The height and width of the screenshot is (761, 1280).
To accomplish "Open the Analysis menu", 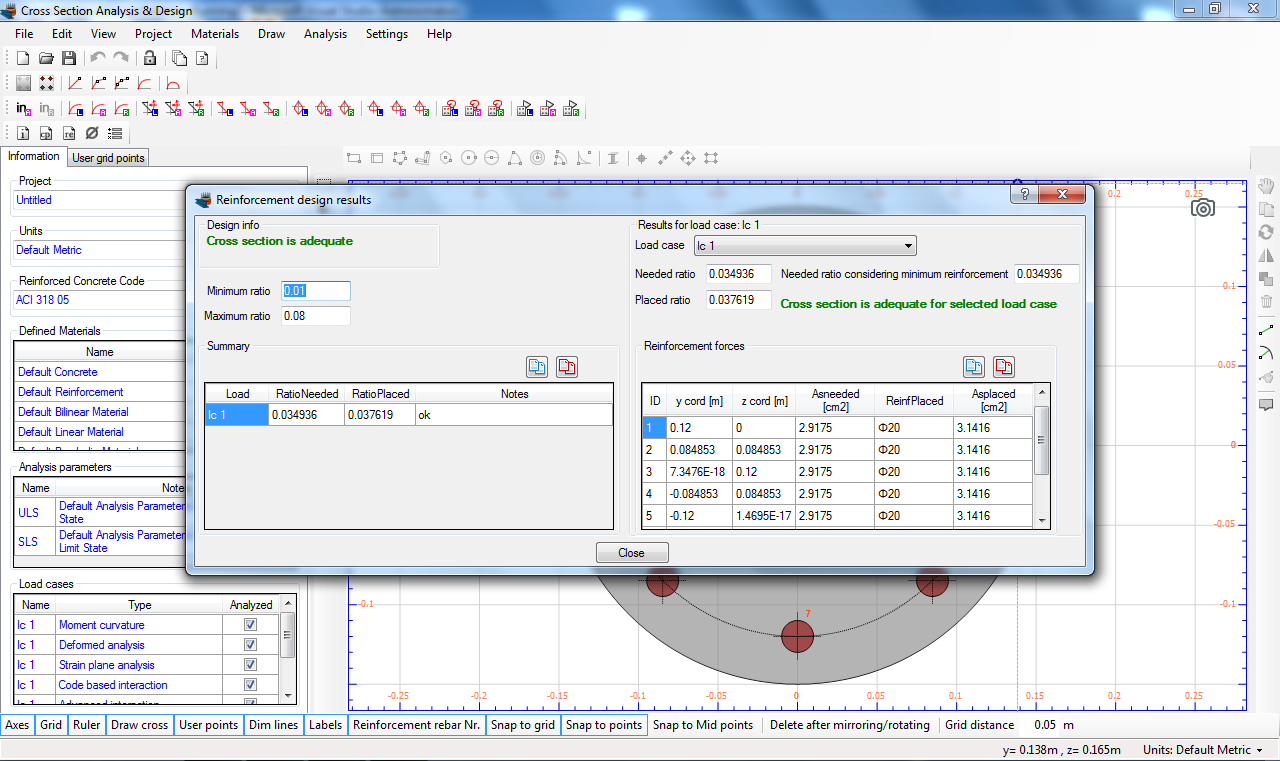I will [x=325, y=34].
